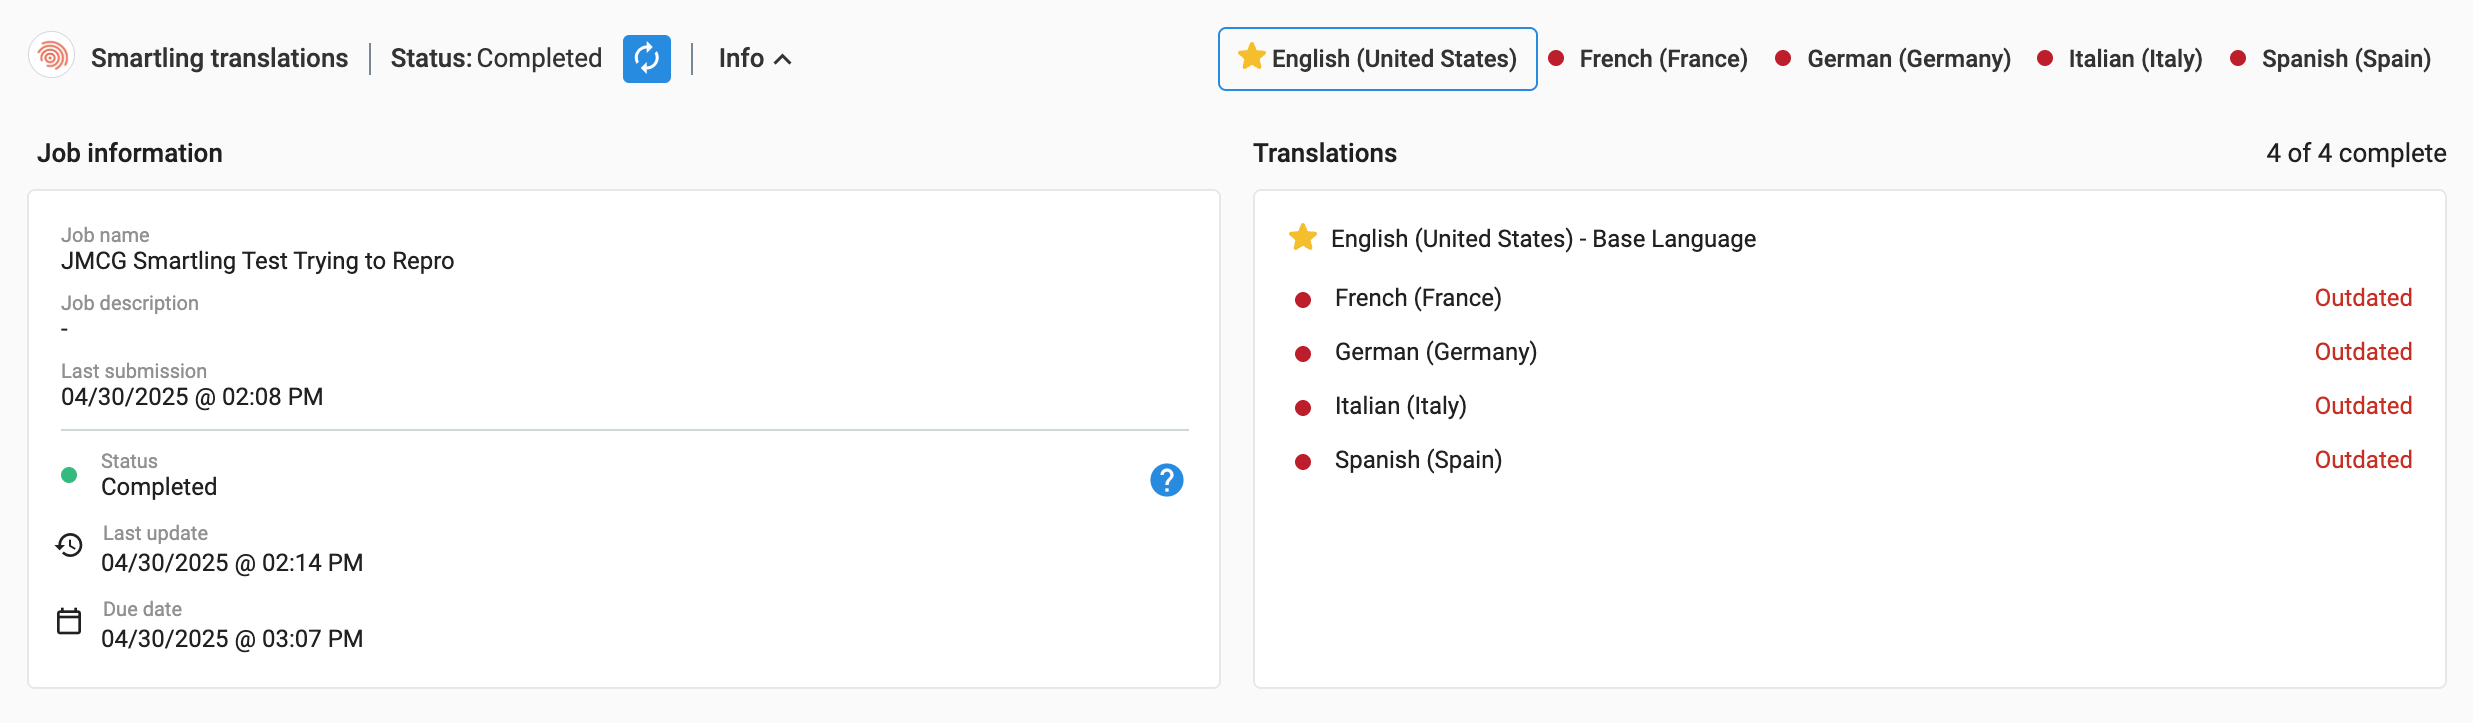The image size is (2473, 723).
Task: Click the 'Completed' status value in Job information
Action: [x=159, y=487]
